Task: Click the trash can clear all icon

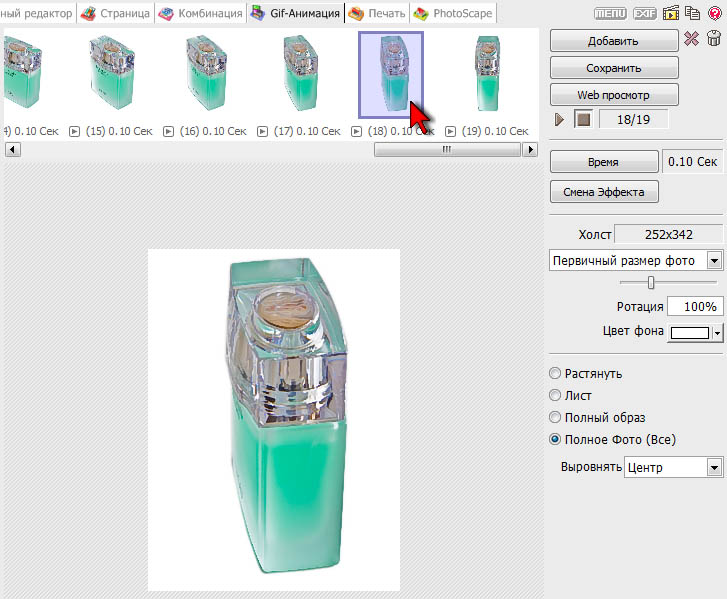Action: (x=714, y=38)
